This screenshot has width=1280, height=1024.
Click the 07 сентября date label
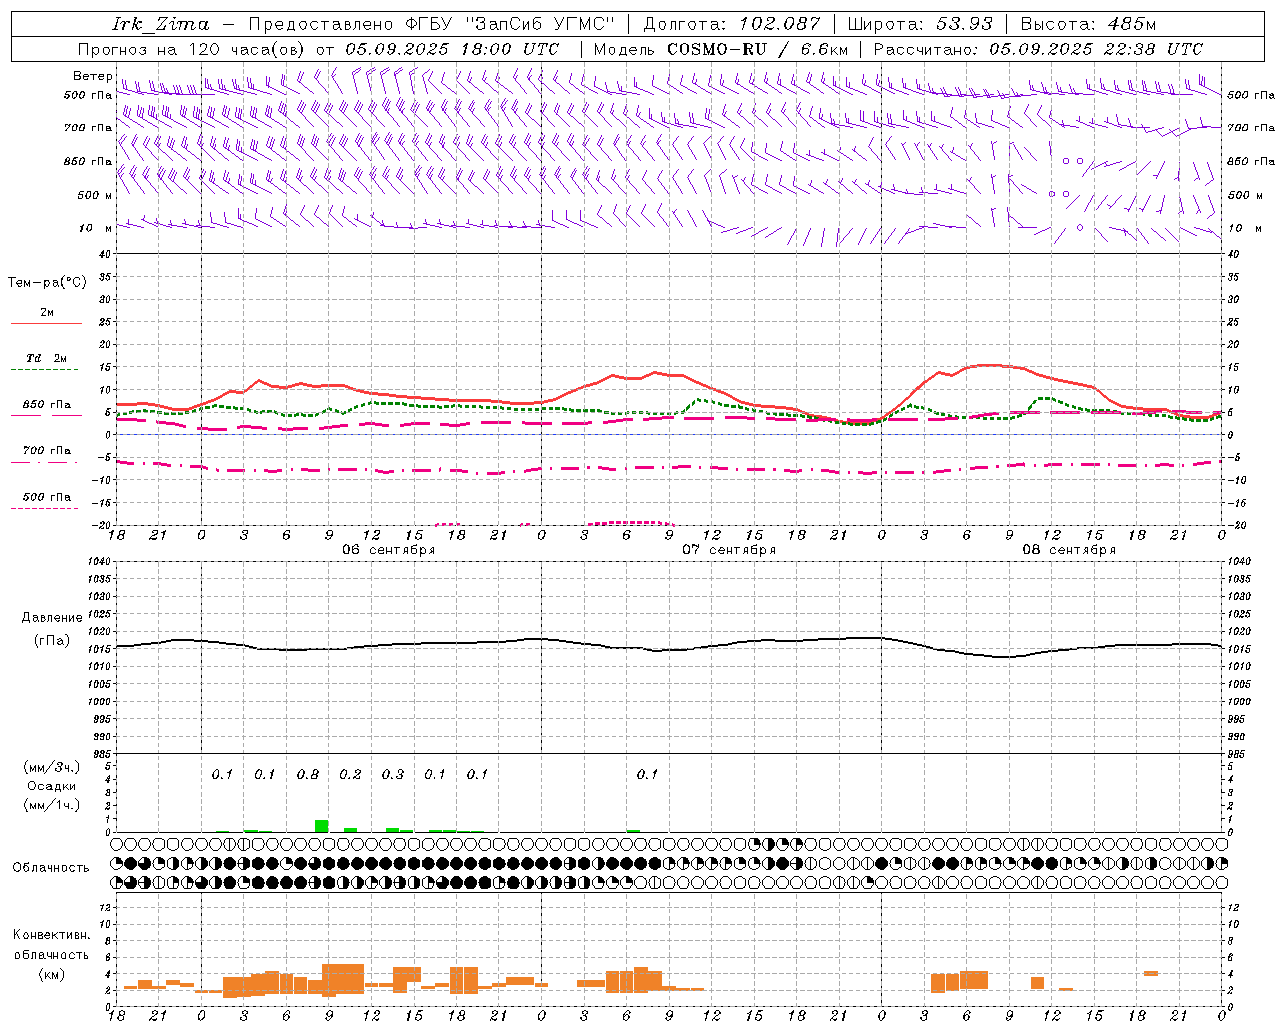point(729,550)
